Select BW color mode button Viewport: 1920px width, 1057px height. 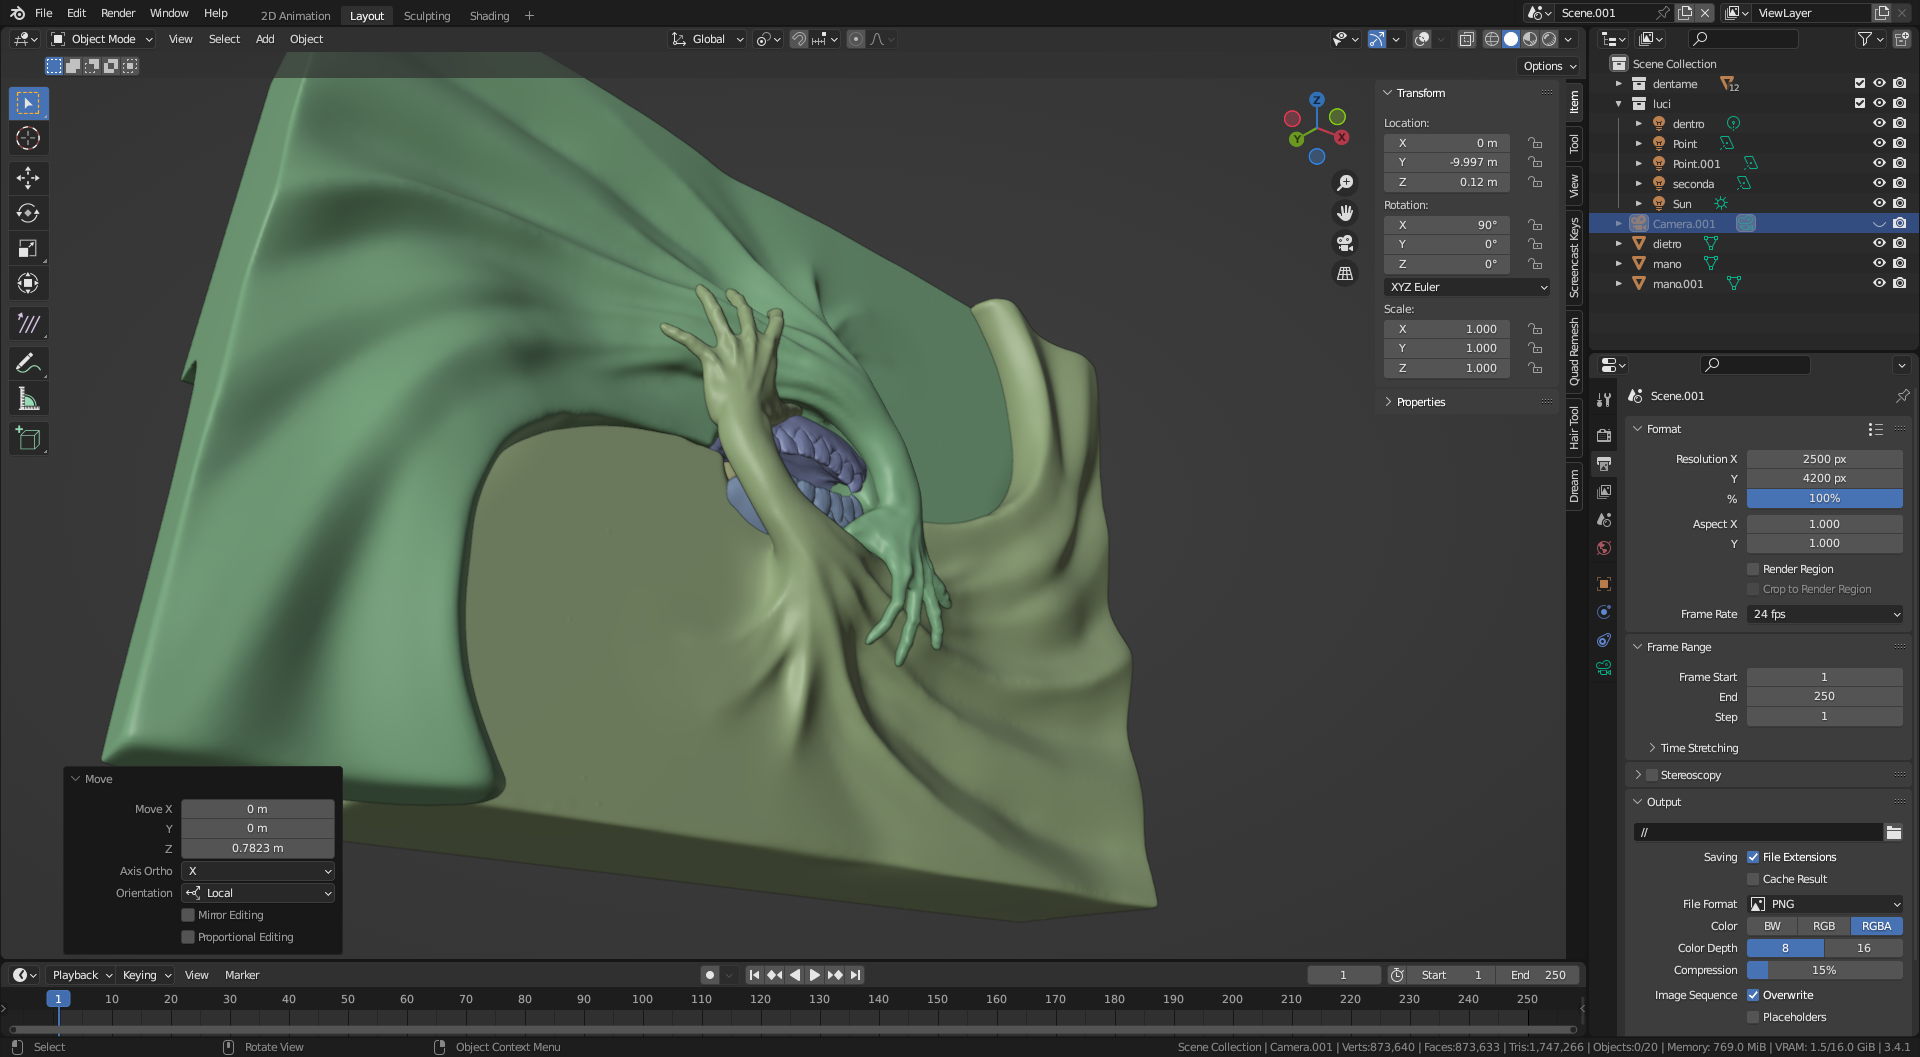point(1772,926)
